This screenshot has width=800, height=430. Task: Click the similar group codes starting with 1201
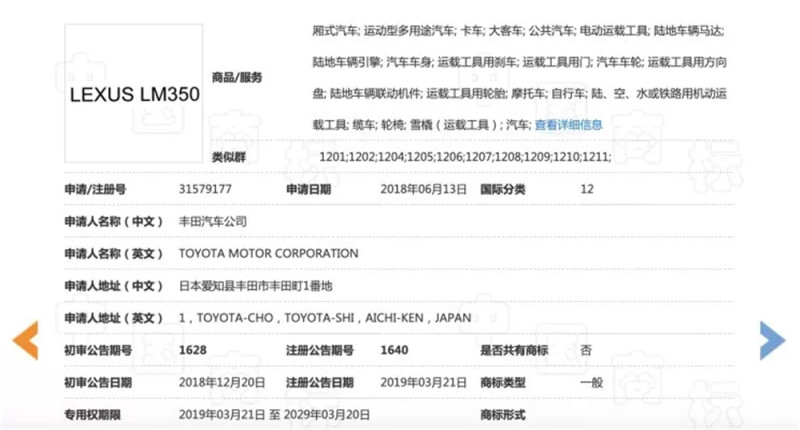465,157
